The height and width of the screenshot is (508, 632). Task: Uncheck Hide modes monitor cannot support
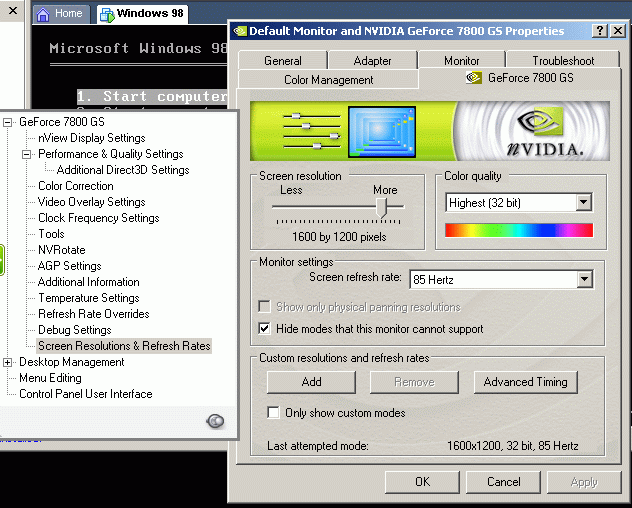click(265, 328)
